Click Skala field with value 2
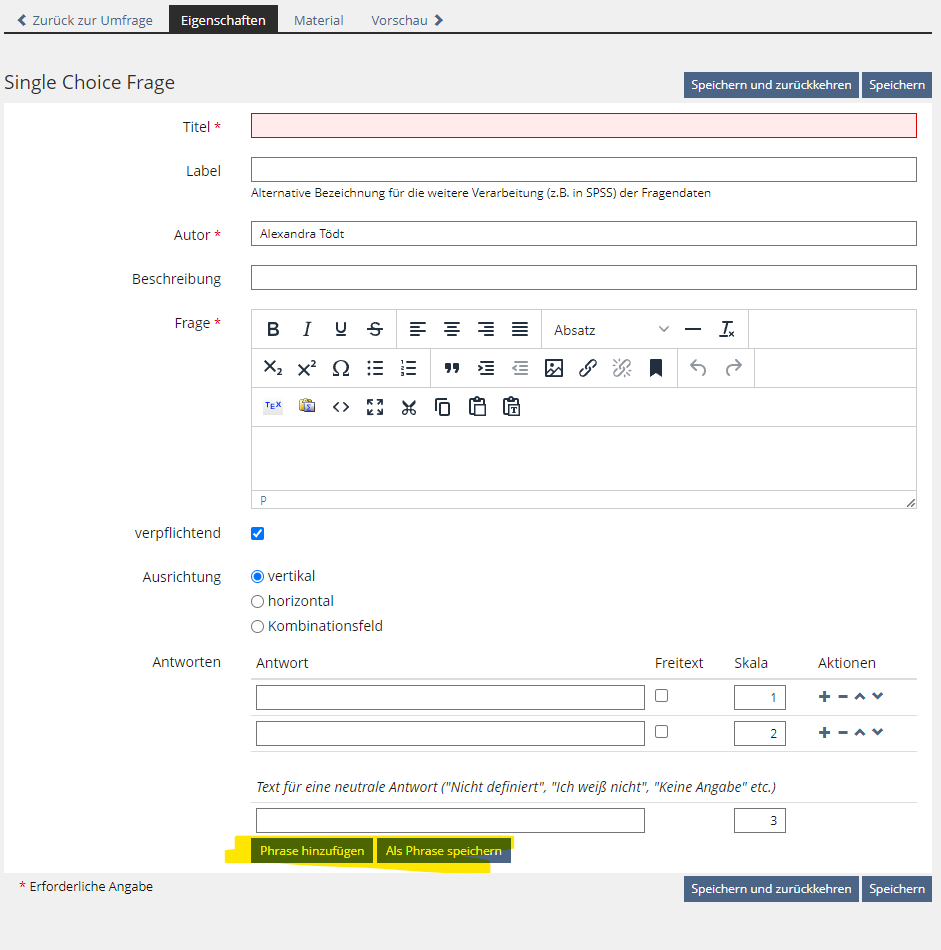This screenshot has height=950, width=941. point(760,734)
